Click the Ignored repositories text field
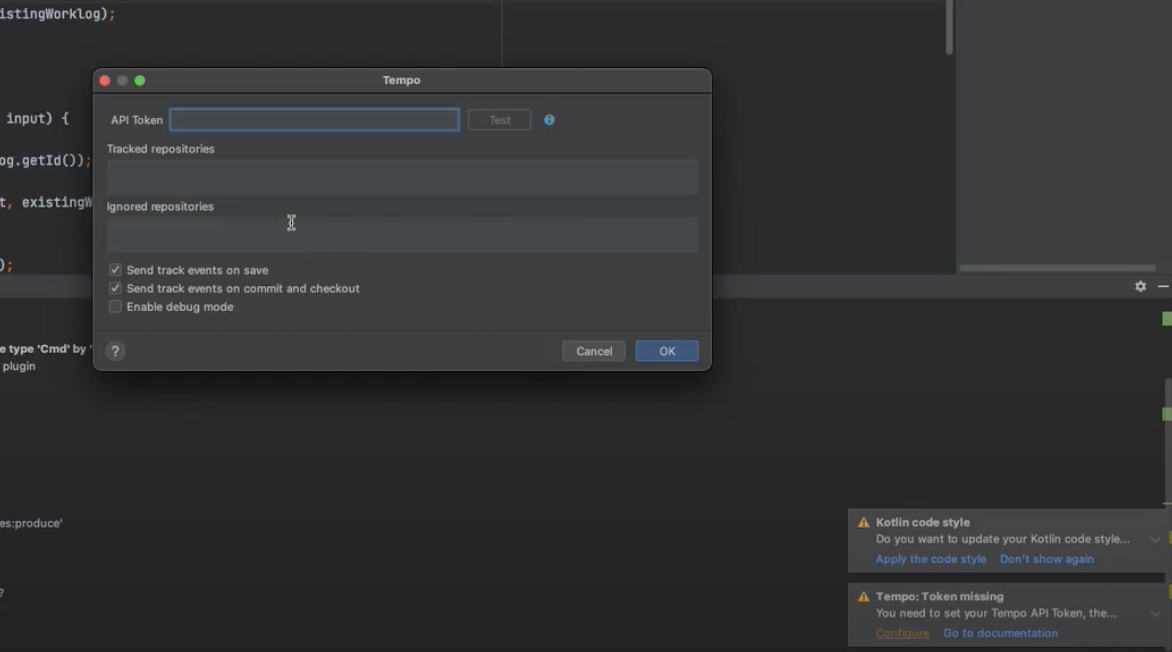Viewport: 1172px width, 652px height. [x=401, y=234]
